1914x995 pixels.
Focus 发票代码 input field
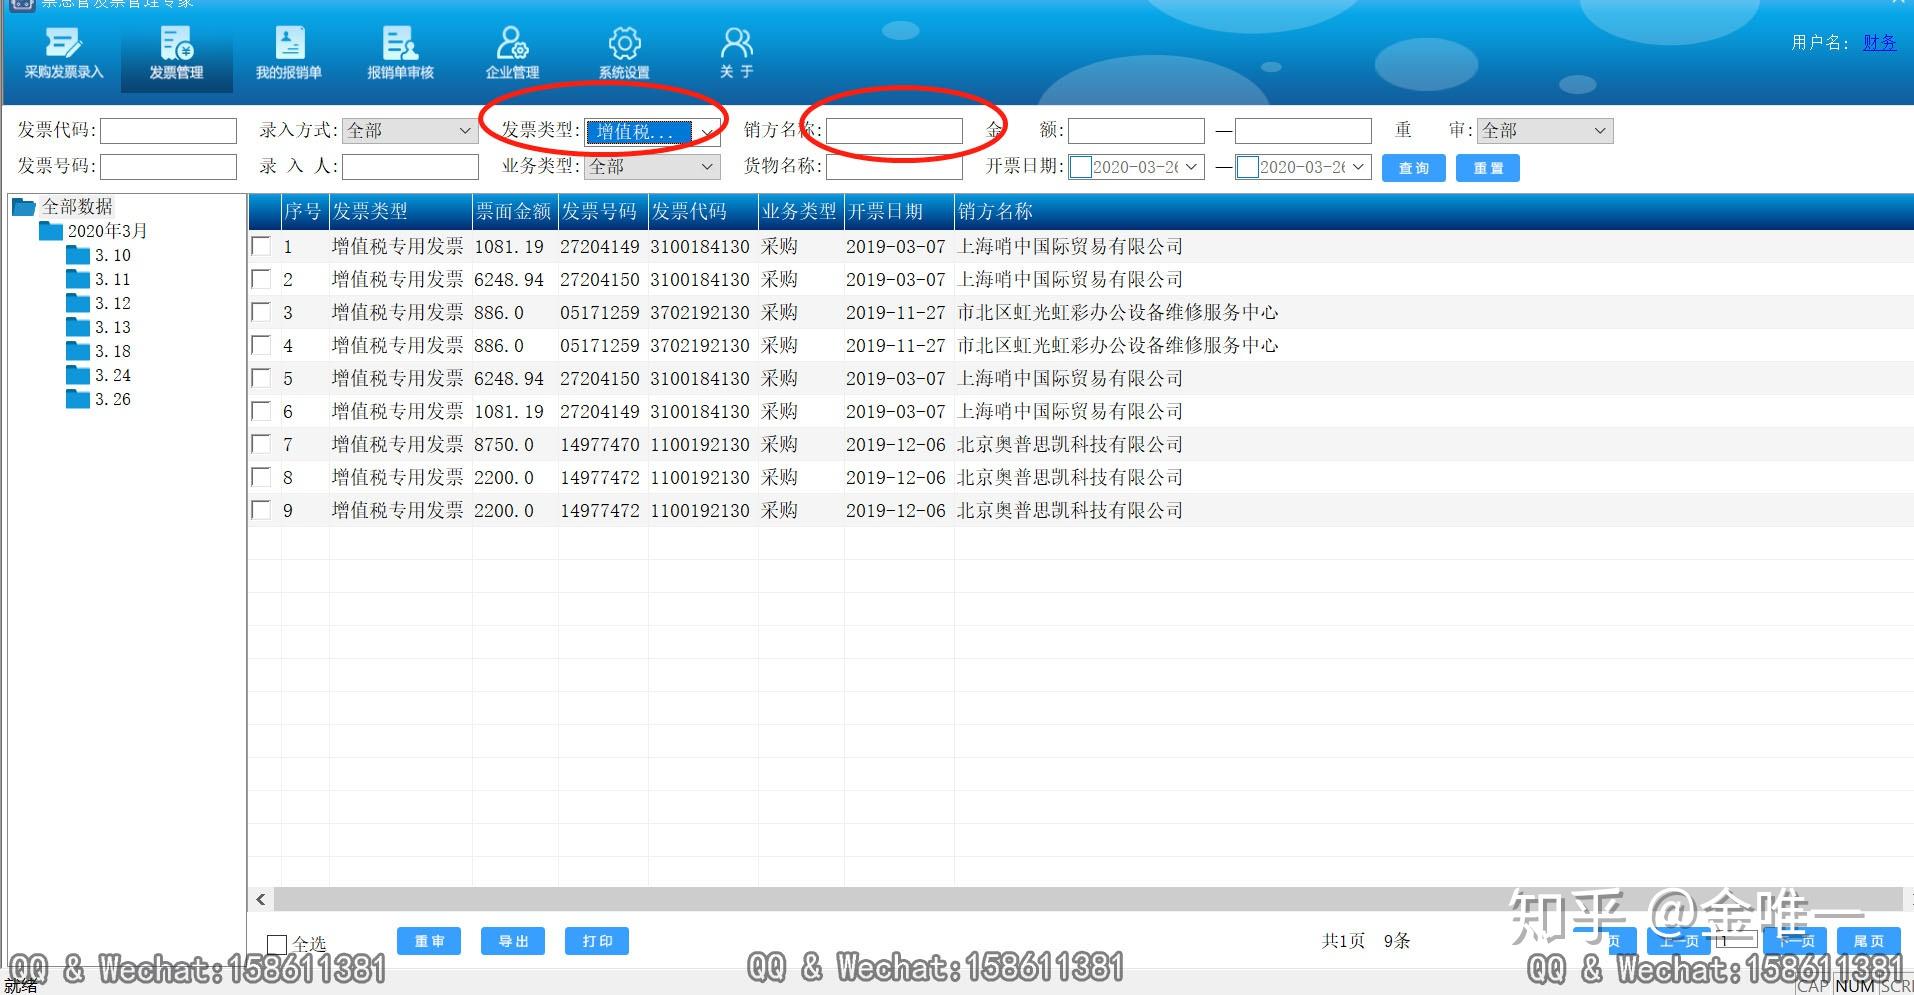(168, 131)
